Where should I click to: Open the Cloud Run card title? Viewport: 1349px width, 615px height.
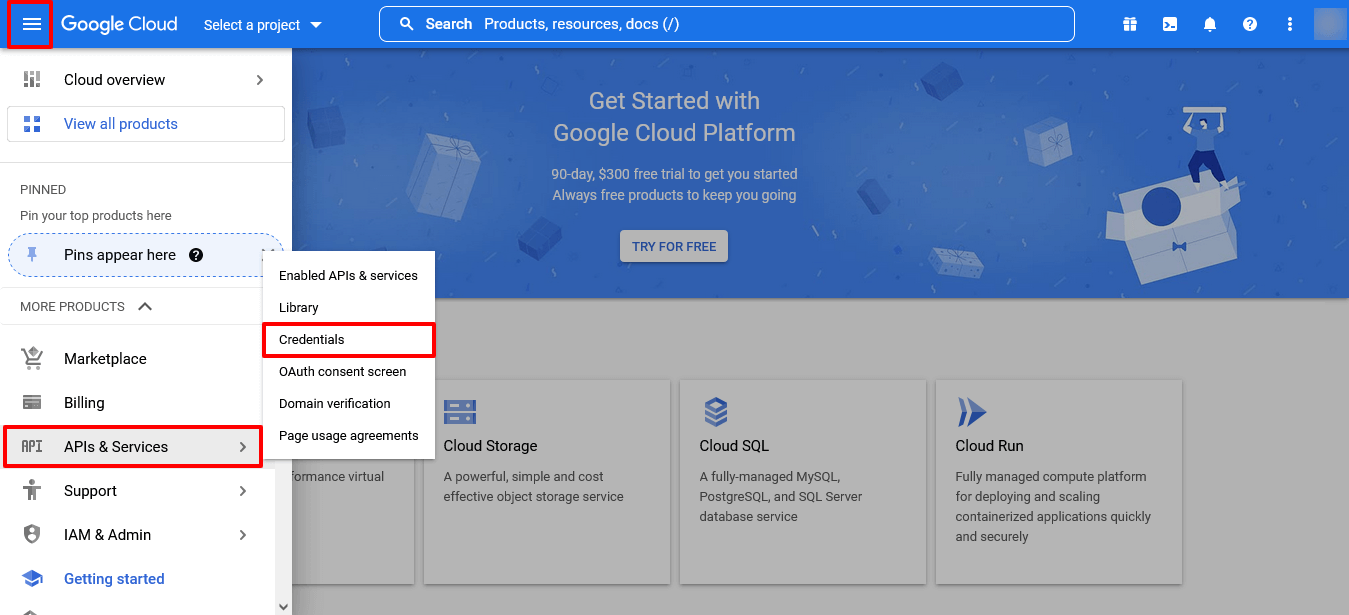click(989, 446)
